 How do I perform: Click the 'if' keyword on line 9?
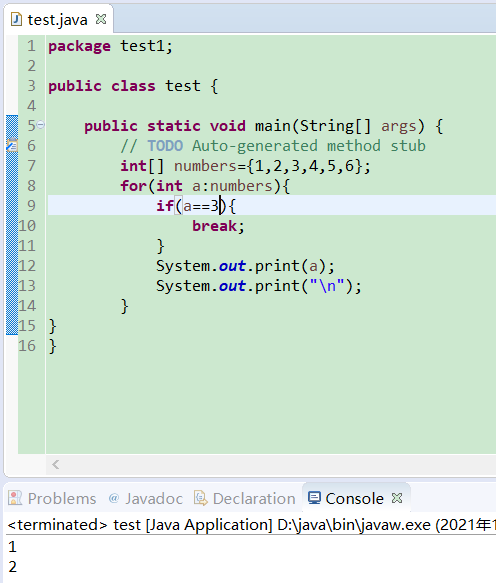tap(165, 206)
